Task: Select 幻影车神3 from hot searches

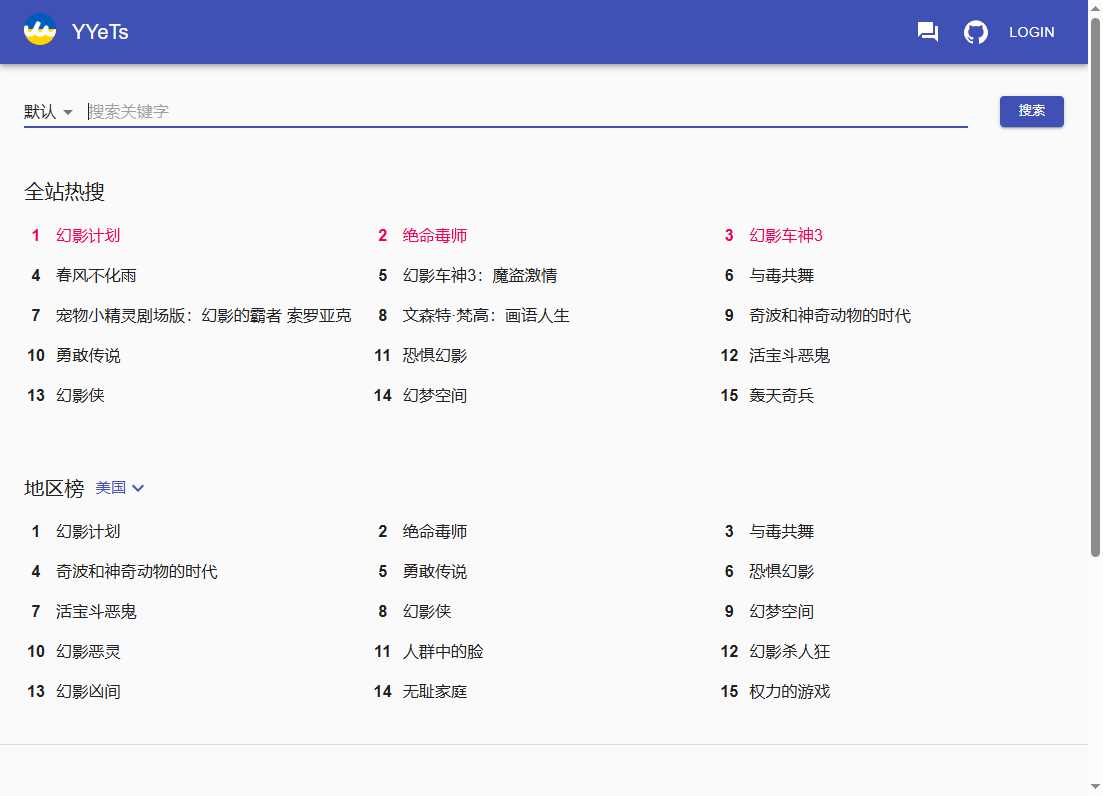Action: coord(785,235)
